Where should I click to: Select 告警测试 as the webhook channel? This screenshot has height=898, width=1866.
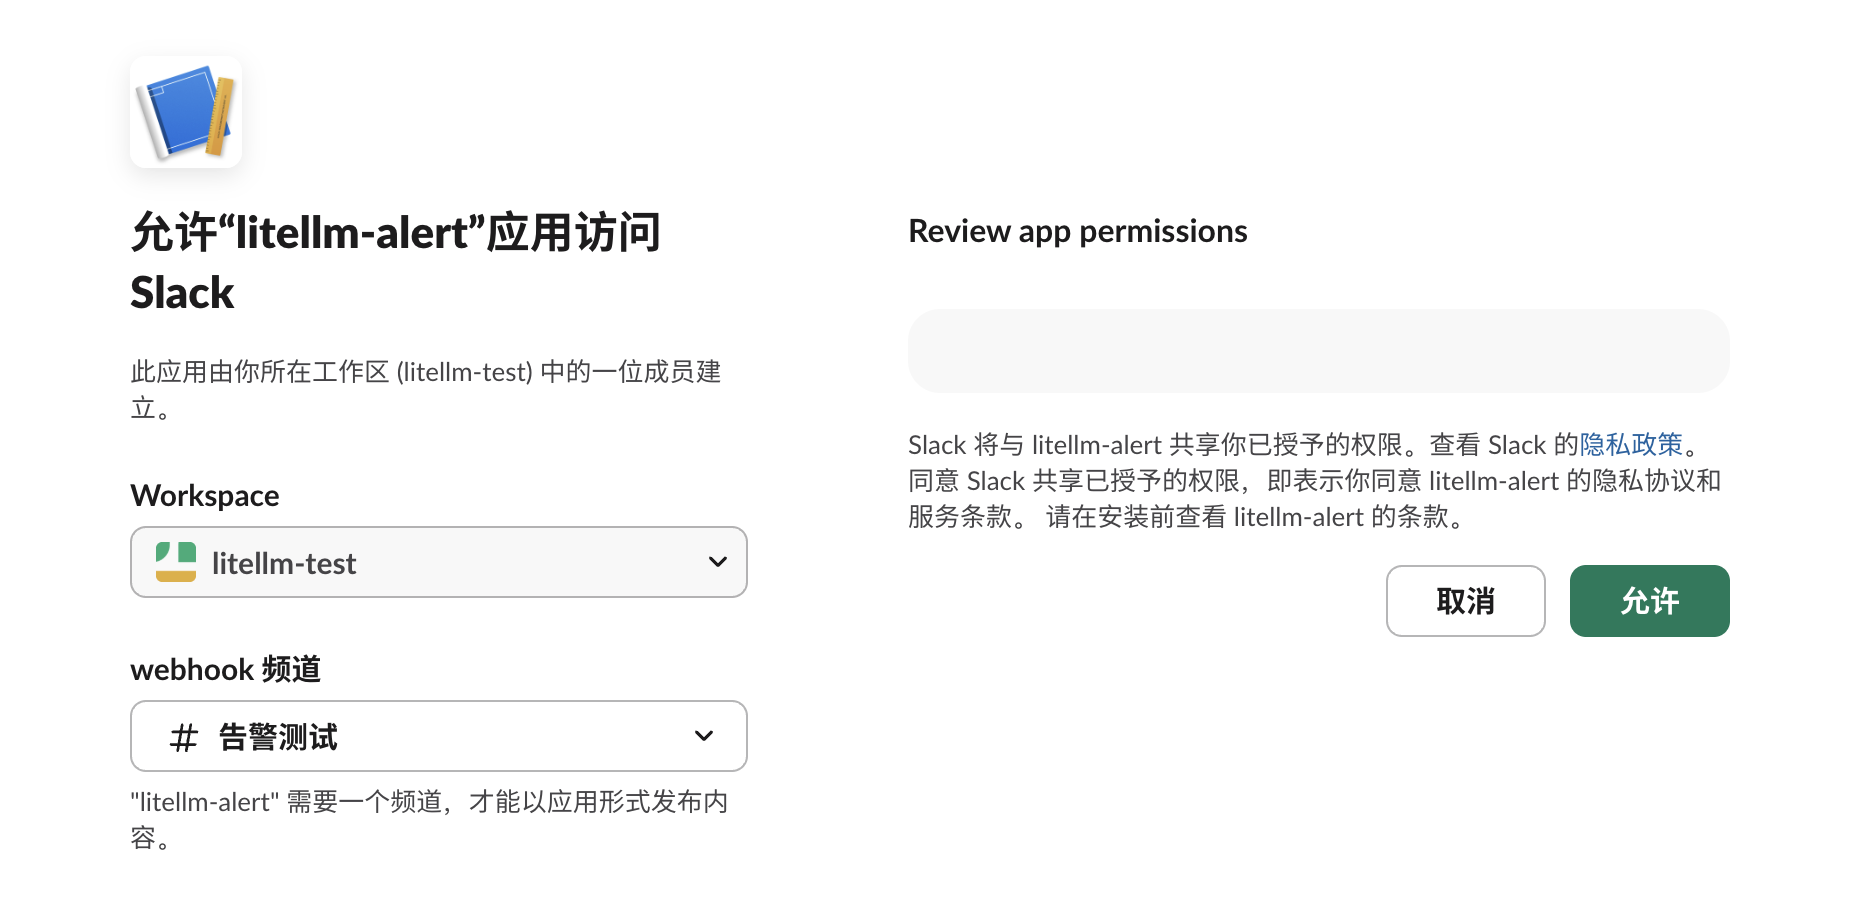tap(280, 736)
